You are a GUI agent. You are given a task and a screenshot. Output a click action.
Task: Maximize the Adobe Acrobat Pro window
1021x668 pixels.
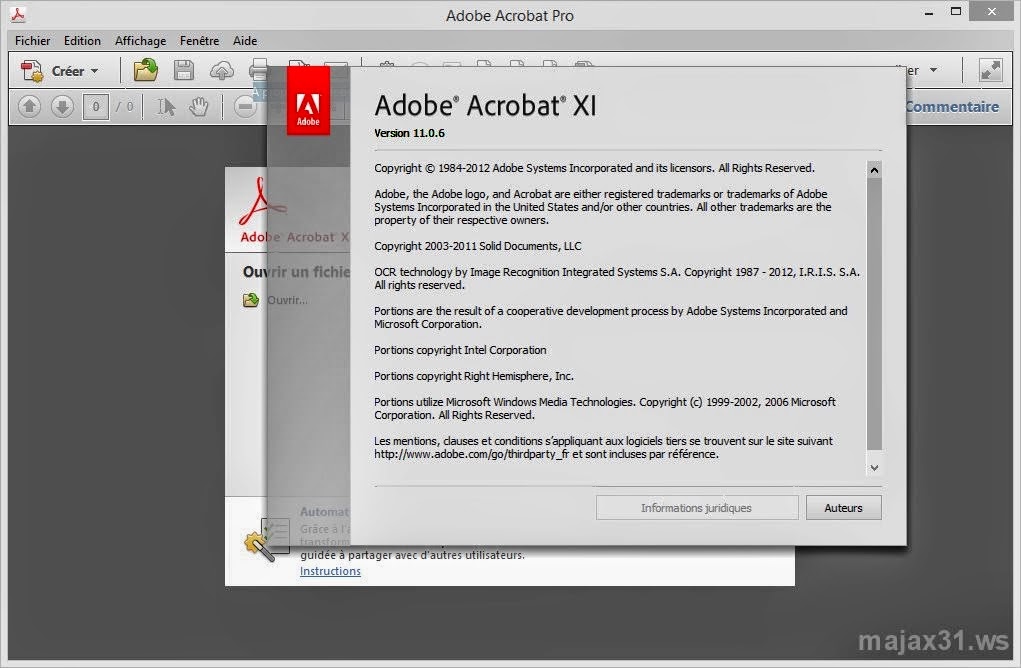tap(956, 12)
